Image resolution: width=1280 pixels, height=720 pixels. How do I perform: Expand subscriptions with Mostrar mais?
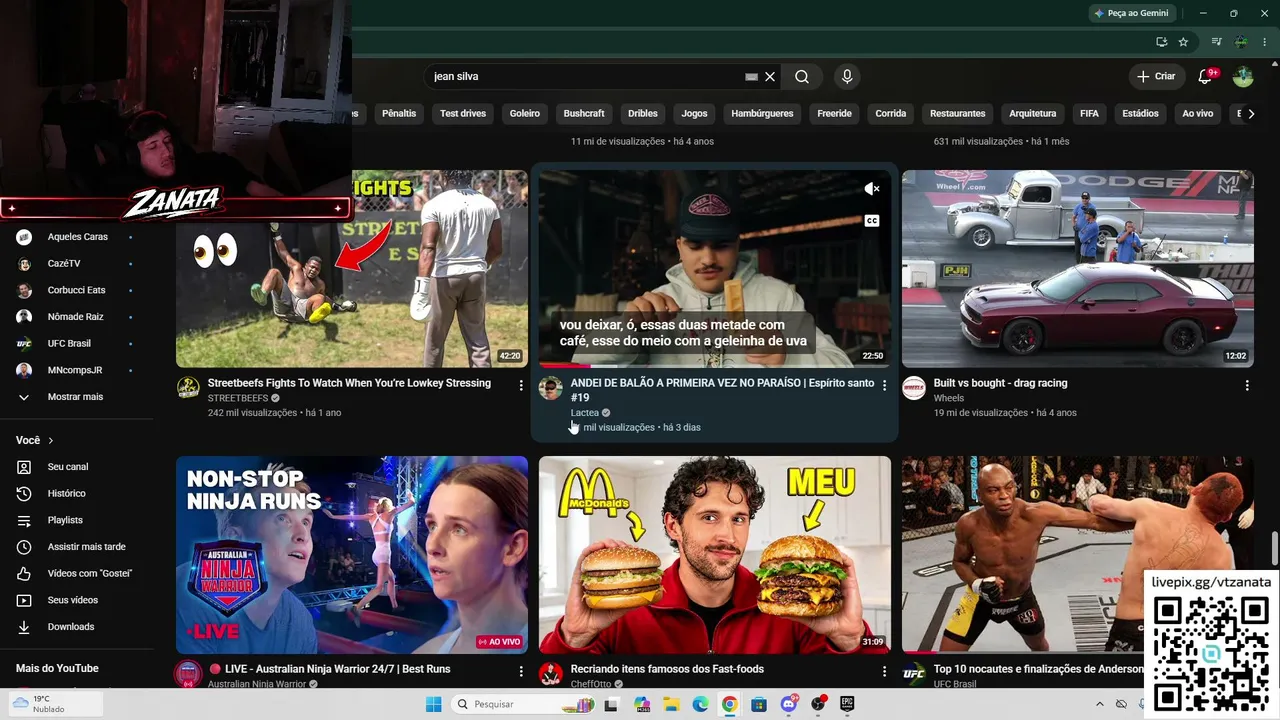(x=77, y=397)
